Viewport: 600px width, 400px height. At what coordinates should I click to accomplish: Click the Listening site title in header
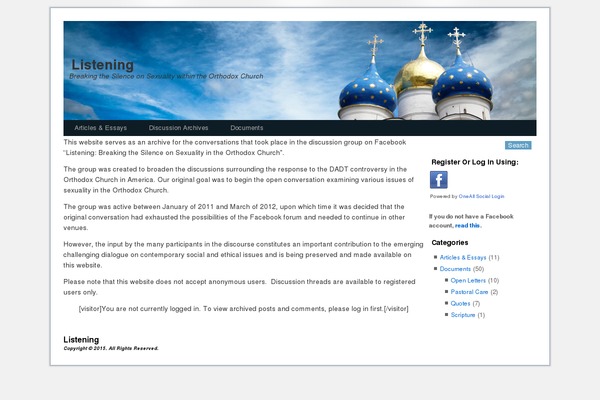point(103,65)
